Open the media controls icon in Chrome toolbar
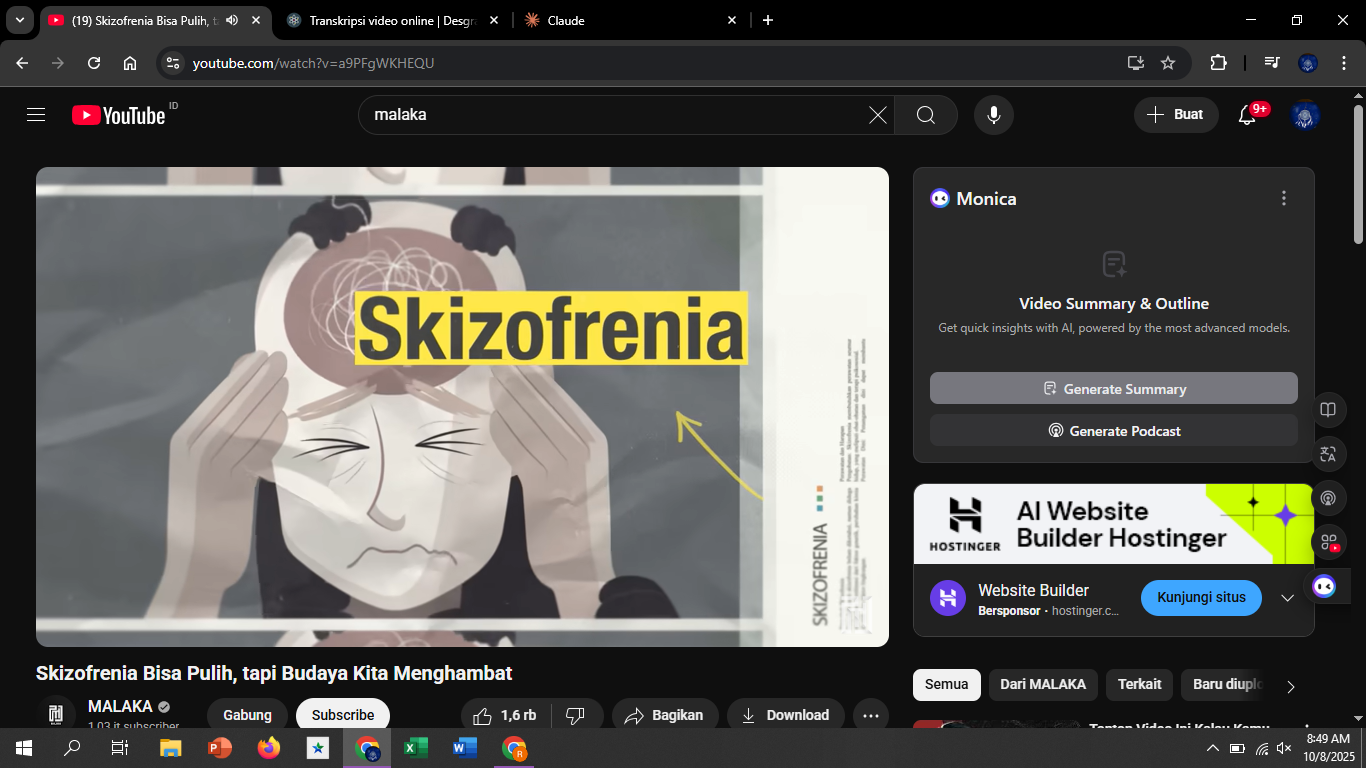The image size is (1366, 768). pos(1272,63)
